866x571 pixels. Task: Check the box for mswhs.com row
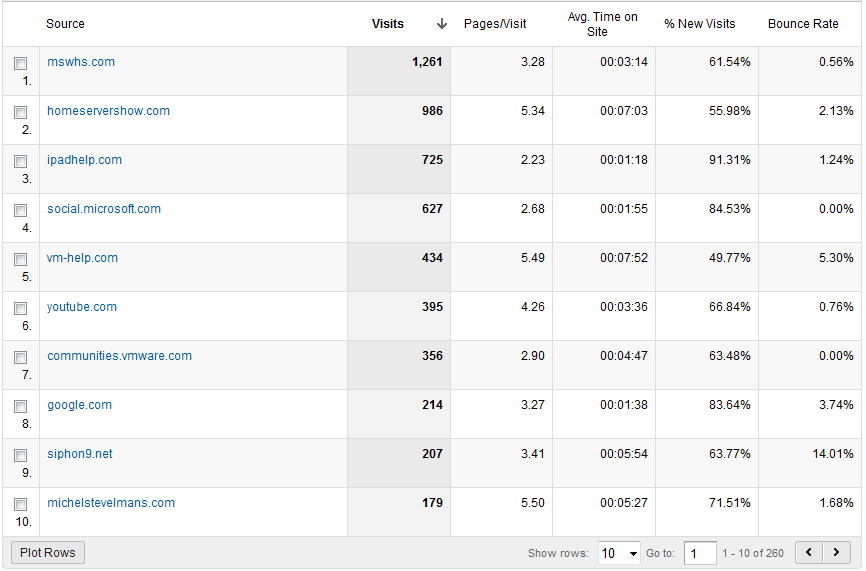point(20,64)
